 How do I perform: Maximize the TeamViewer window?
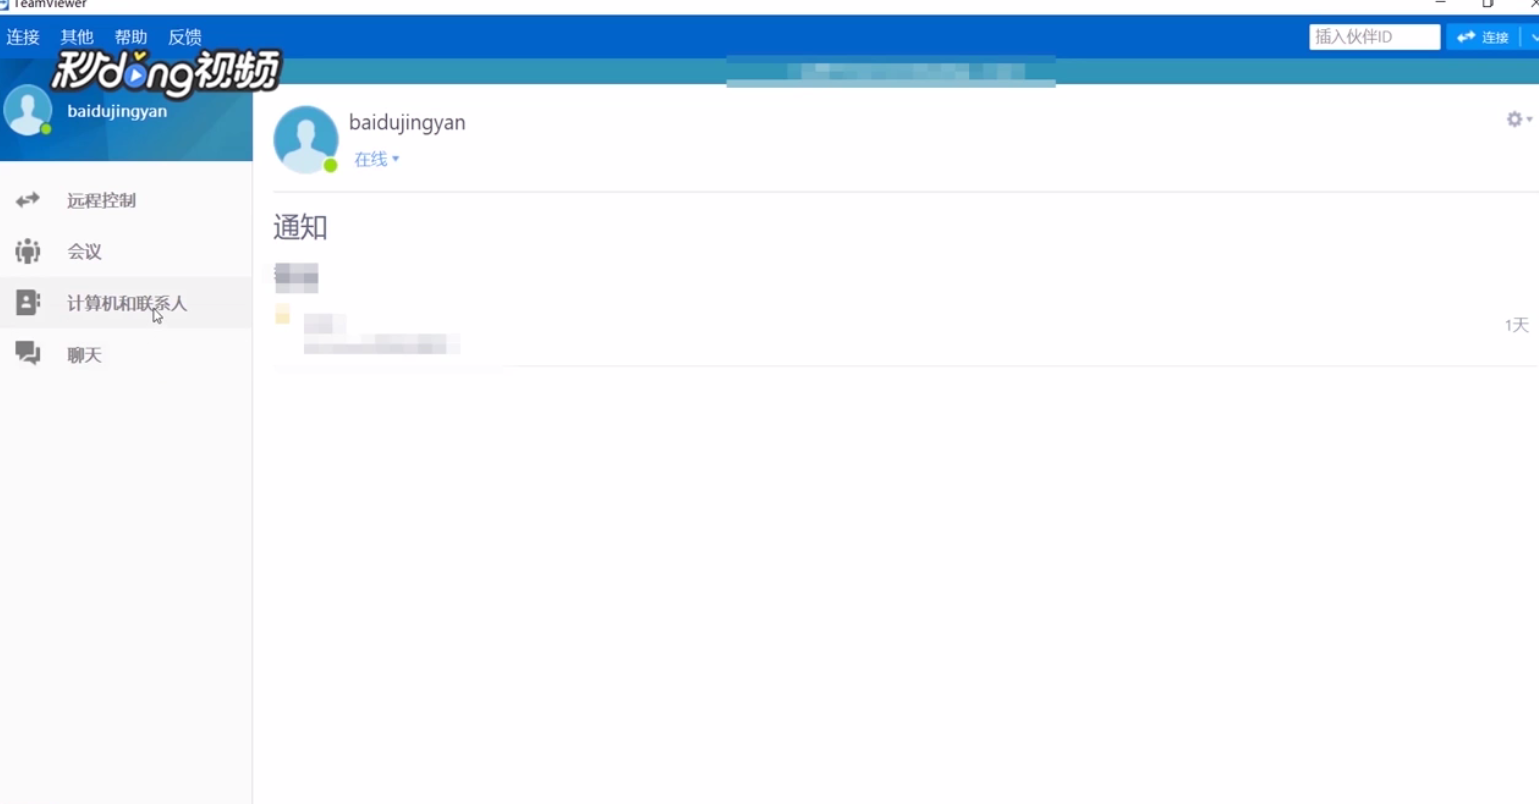[x=1488, y=4]
